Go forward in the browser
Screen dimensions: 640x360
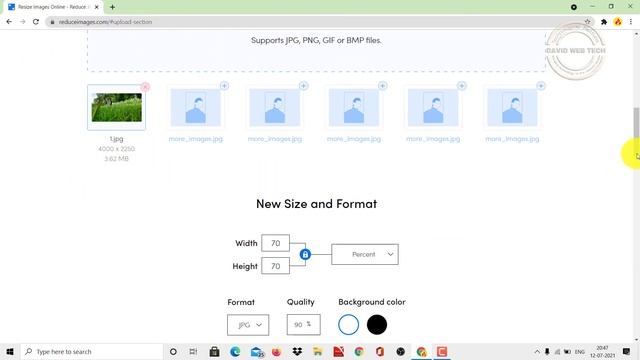click(22, 22)
